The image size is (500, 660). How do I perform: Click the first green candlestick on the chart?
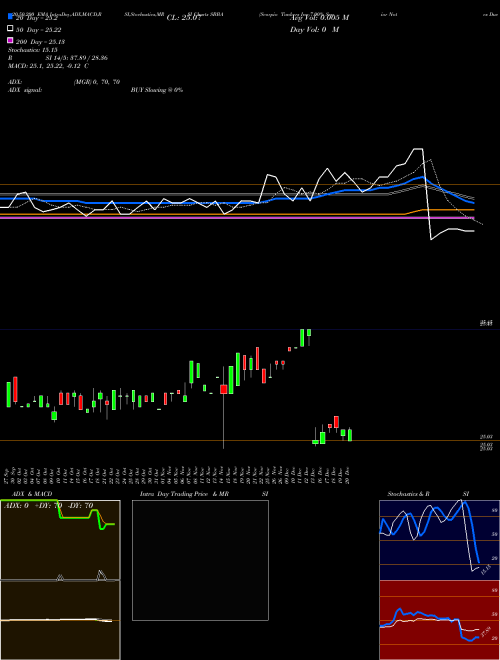pos(8,394)
